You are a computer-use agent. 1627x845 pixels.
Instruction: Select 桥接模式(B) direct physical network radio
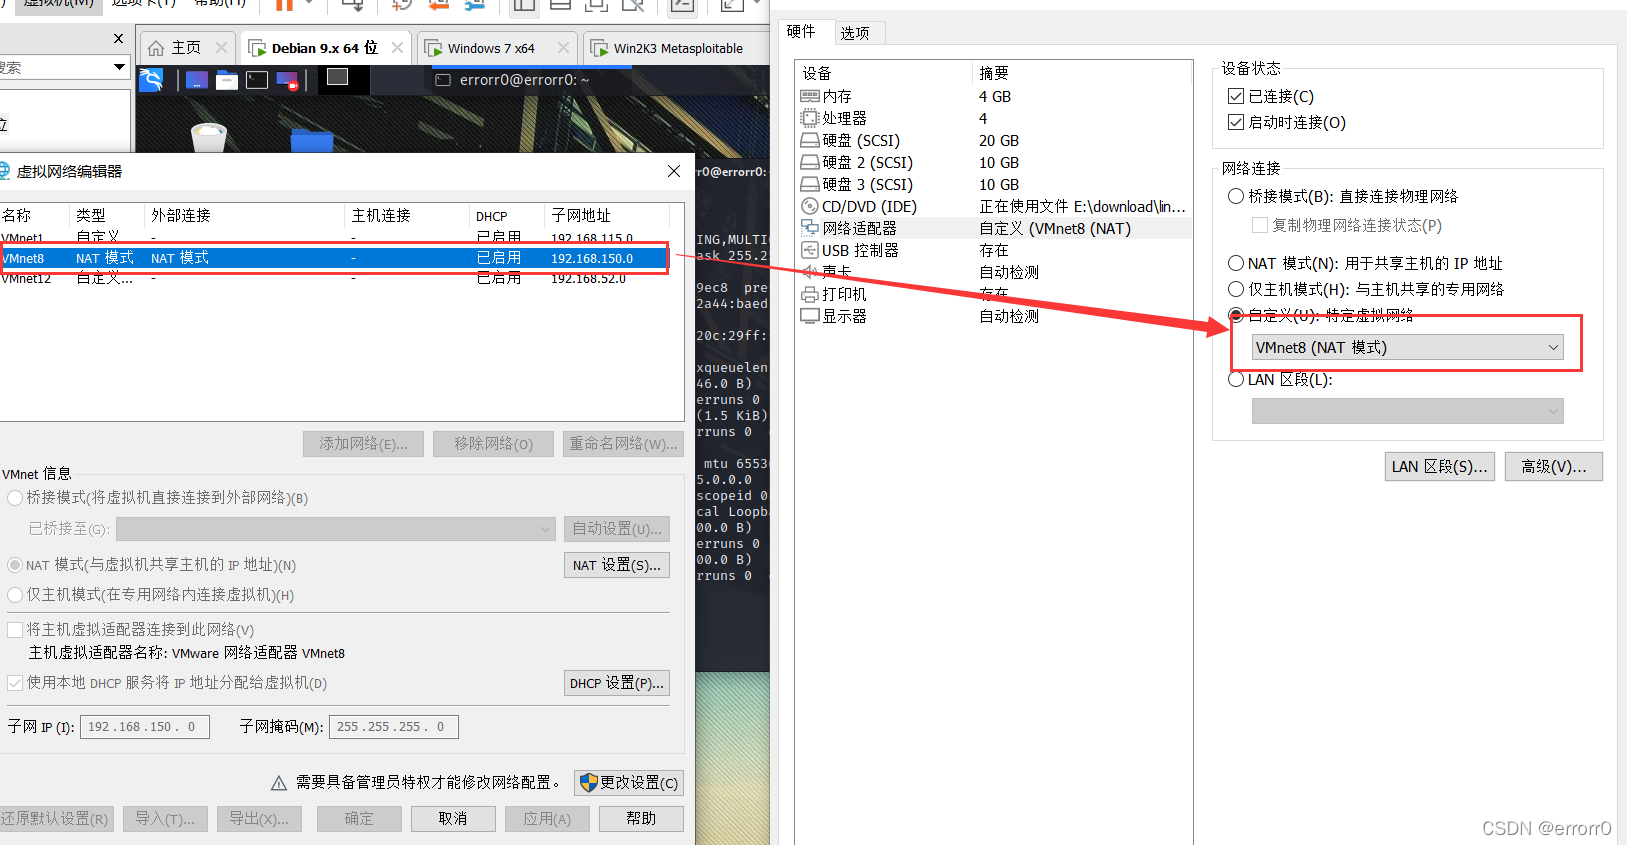click(x=1236, y=196)
